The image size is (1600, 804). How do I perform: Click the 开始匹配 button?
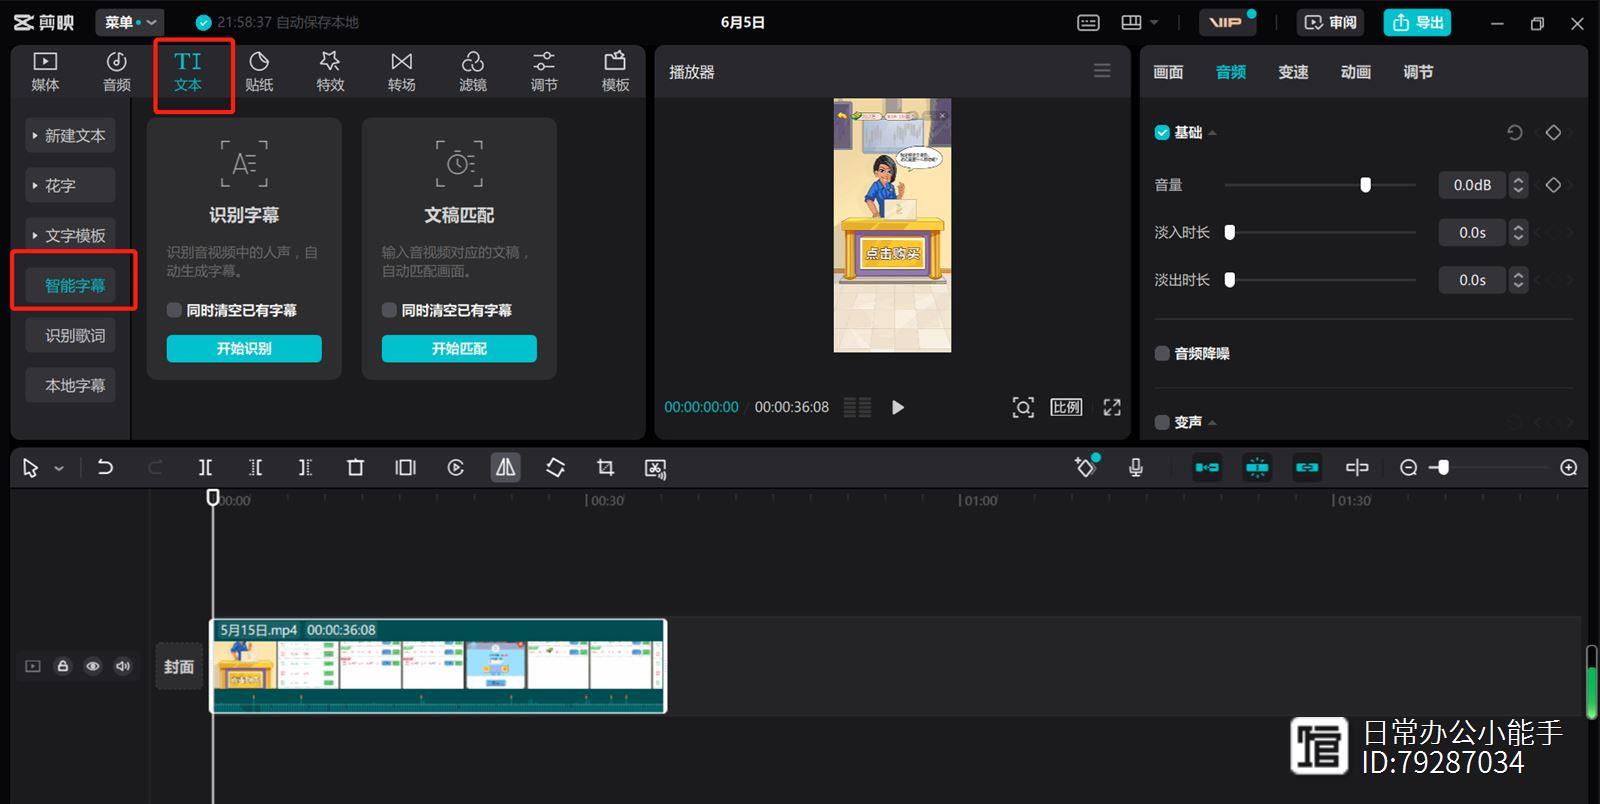pos(459,348)
